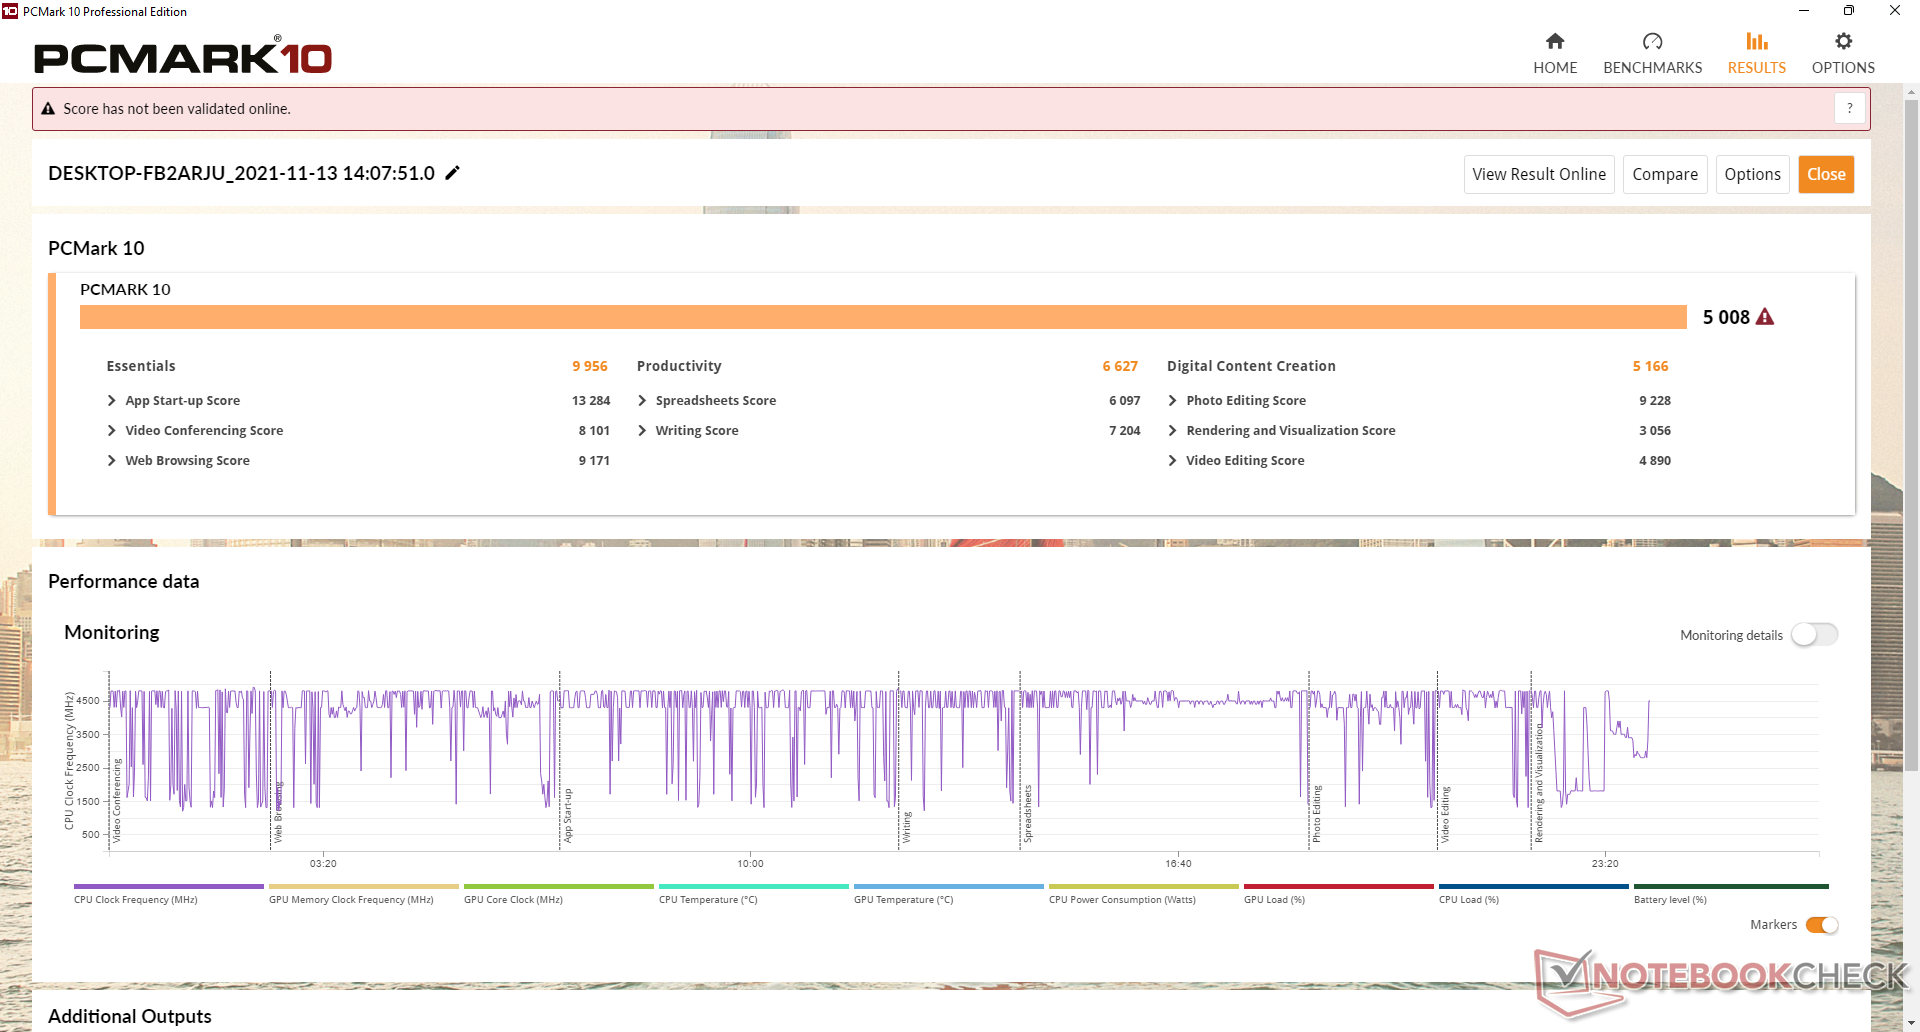
Task: Expand Spreadsheets Score
Action: (x=642, y=400)
